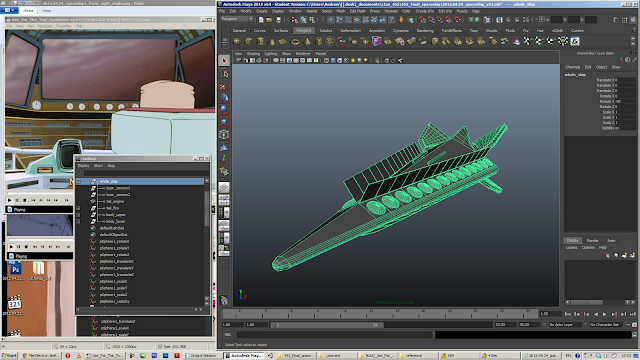Go to start of Maya playback range
640x360 pixels.
[x=568, y=314]
